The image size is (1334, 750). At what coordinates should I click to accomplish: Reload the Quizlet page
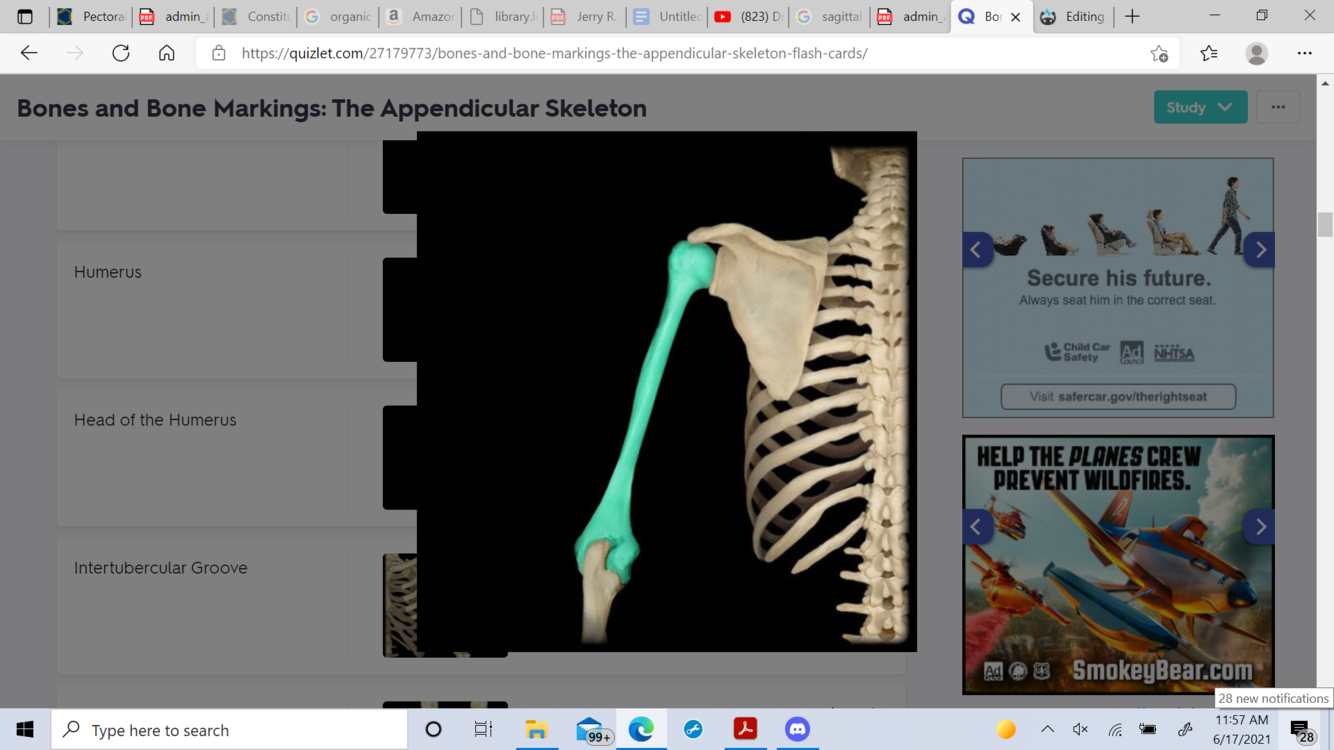121,53
